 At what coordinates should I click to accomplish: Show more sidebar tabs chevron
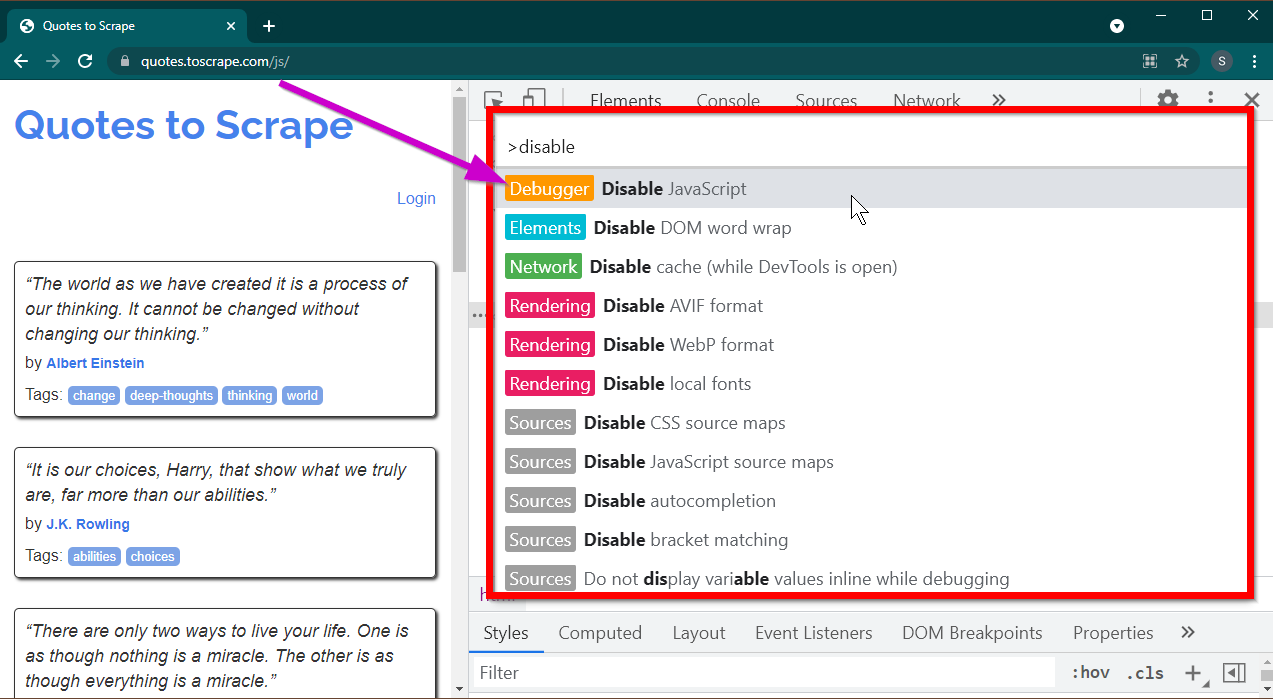coord(1188,633)
